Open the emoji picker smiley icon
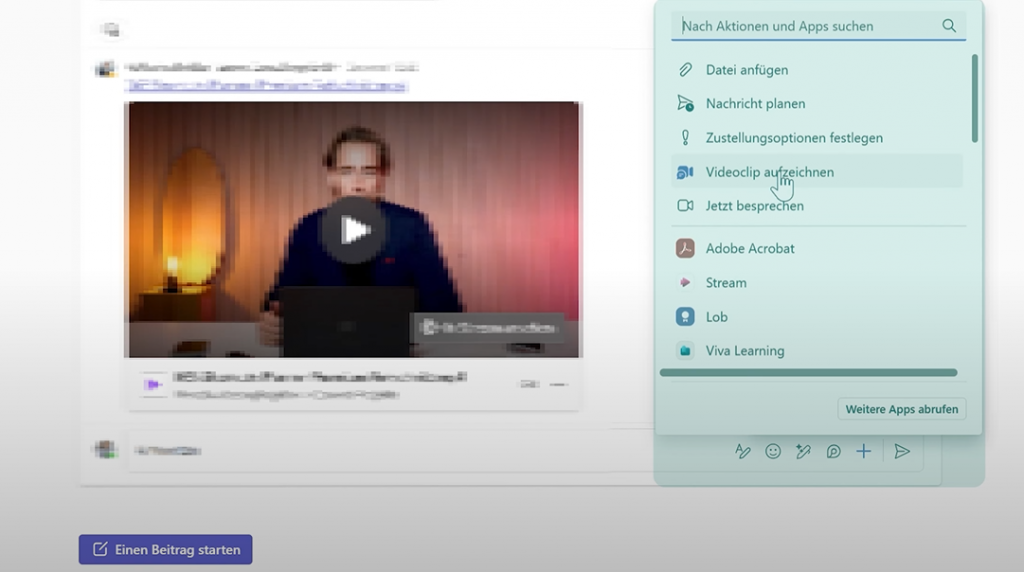 773,451
